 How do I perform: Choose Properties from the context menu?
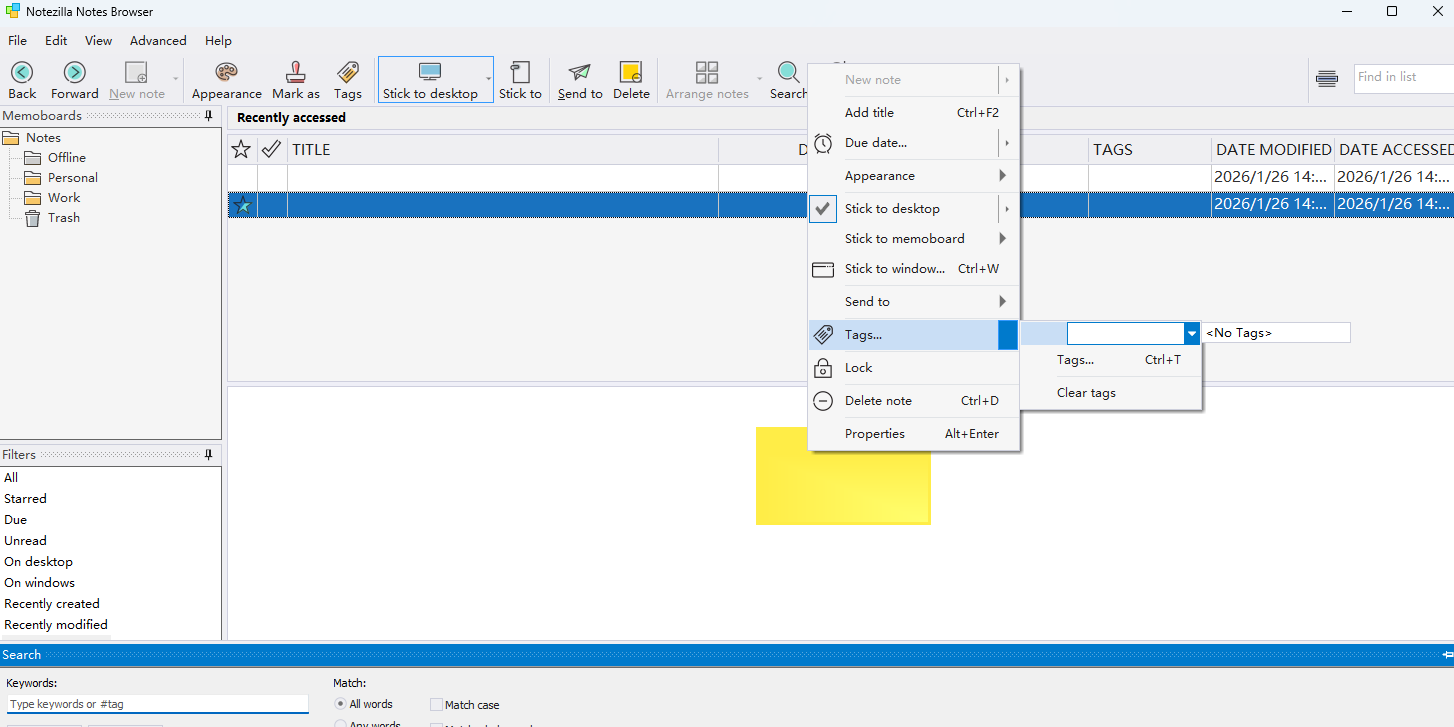(x=875, y=434)
